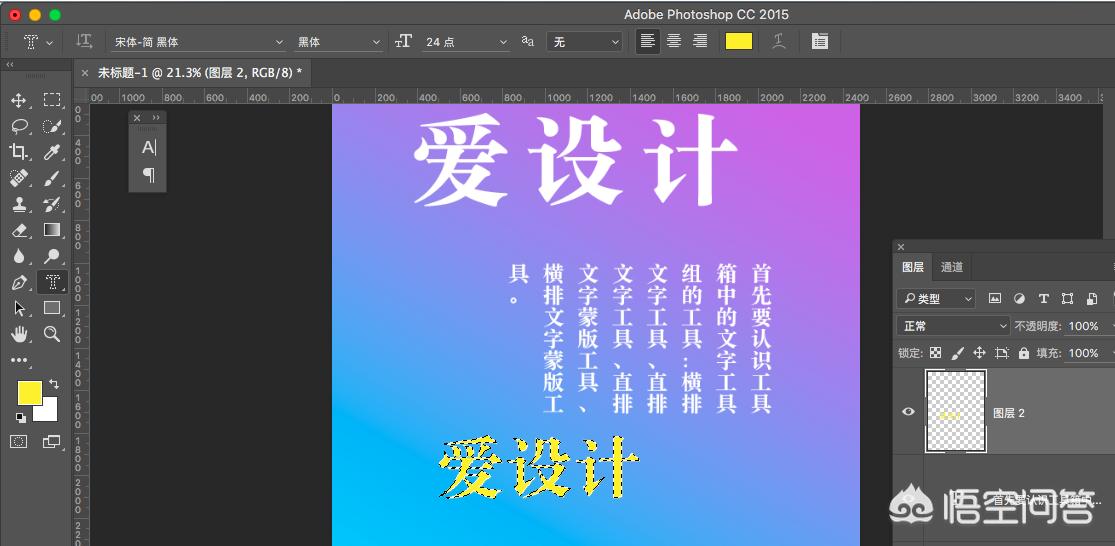Image resolution: width=1115 pixels, height=546 pixels.
Task: Select document tab 未标题-1
Action: (x=200, y=73)
